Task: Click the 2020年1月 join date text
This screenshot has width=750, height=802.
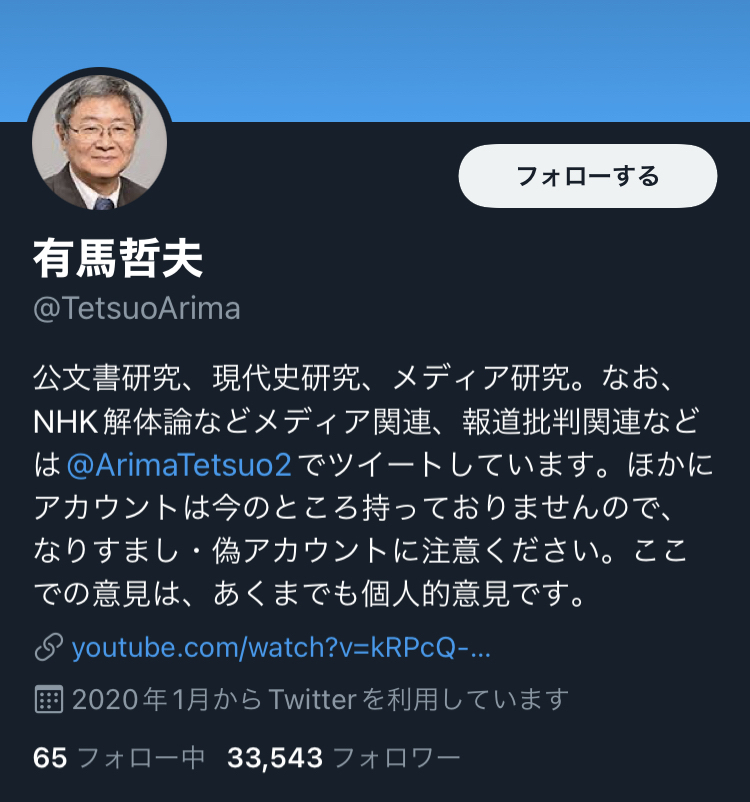Action: click(140, 699)
